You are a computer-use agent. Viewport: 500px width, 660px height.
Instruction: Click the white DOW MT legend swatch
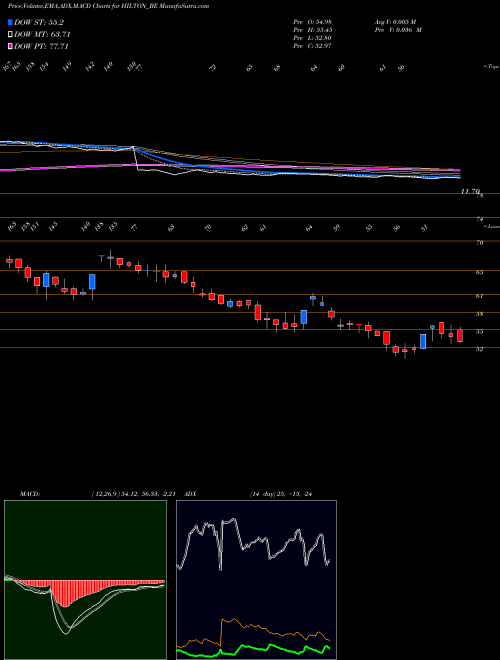coord(11,35)
